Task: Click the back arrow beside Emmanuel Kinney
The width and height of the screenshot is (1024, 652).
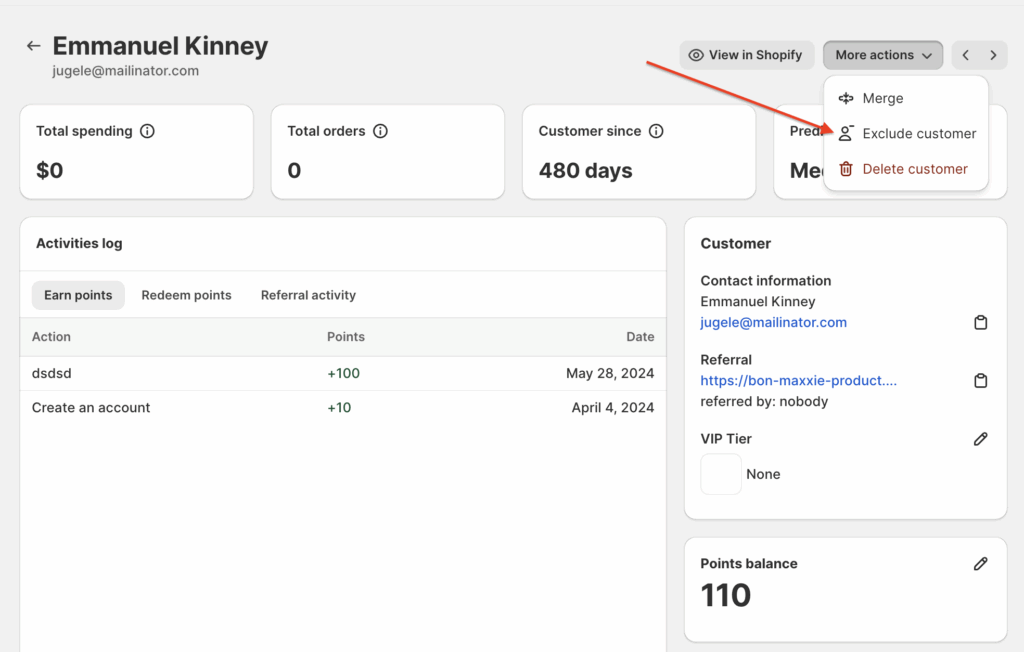Action: pyautogui.click(x=34, y=46)
